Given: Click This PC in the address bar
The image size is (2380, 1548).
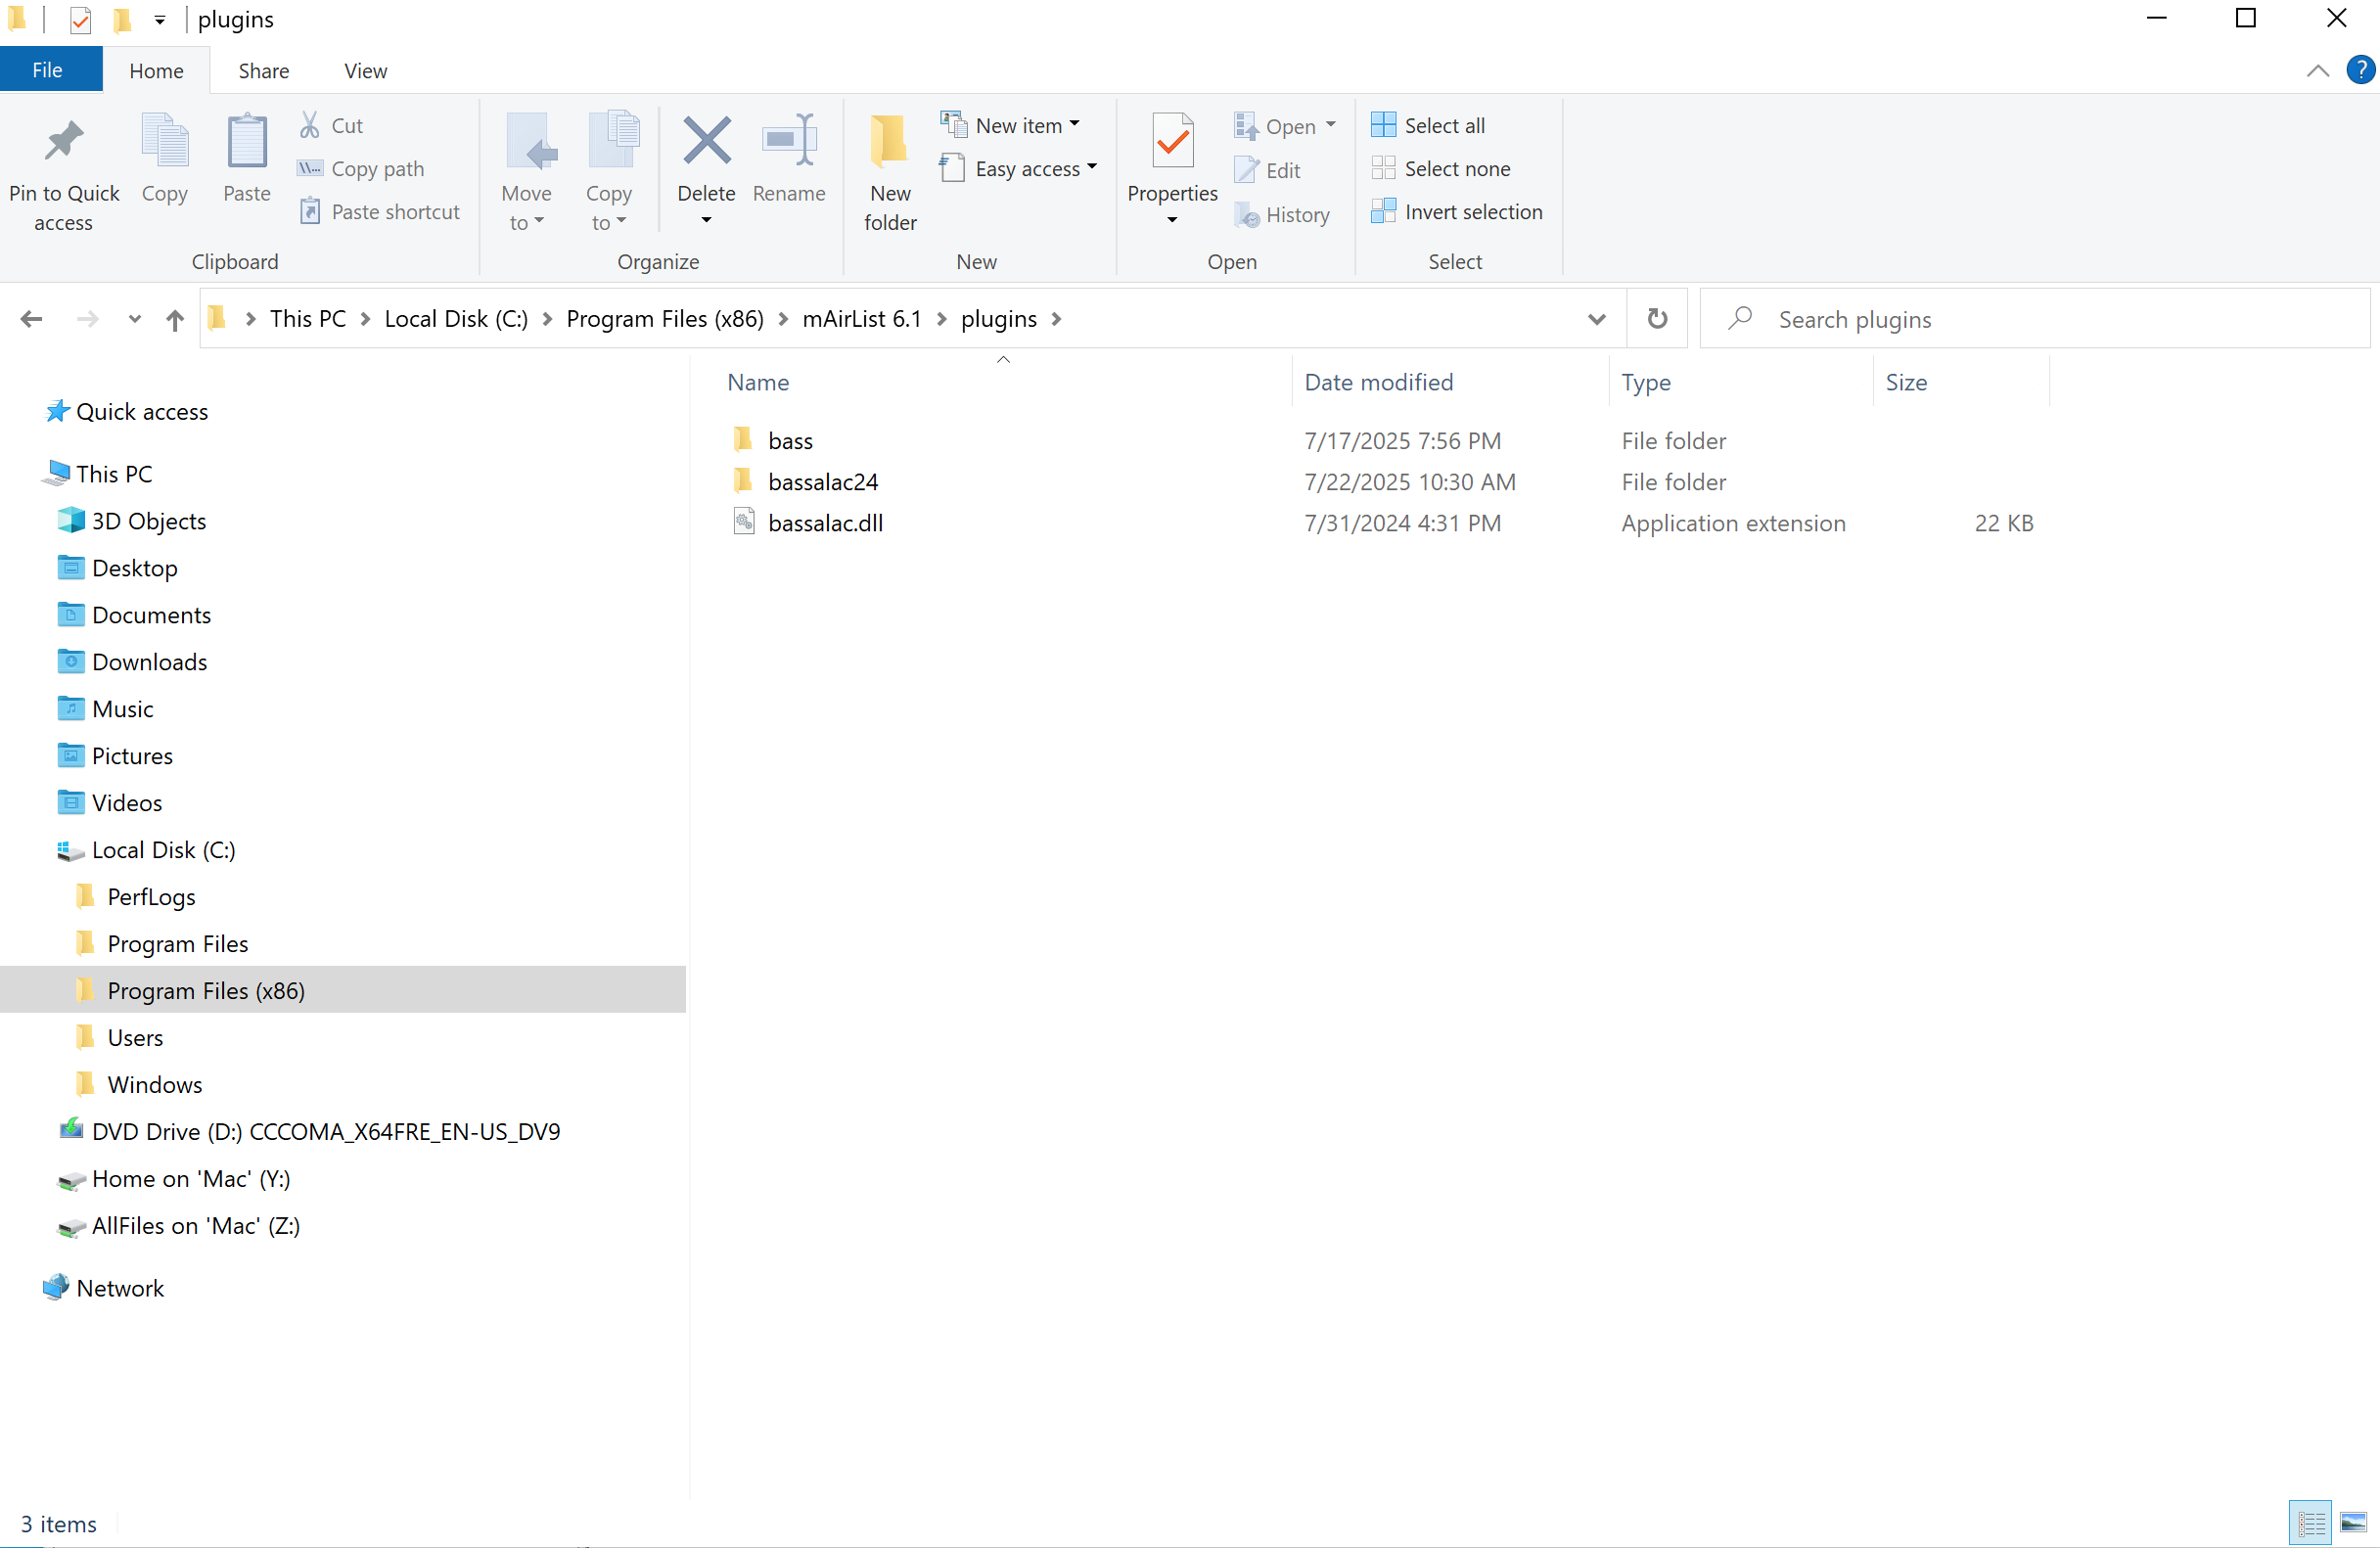Looking at the screenshot, I should pyautogui.click(x=308, y=319).
